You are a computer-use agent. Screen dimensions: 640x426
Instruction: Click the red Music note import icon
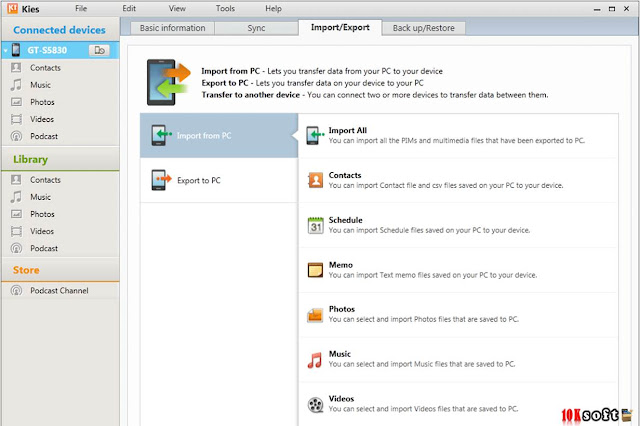pos(315,360)
